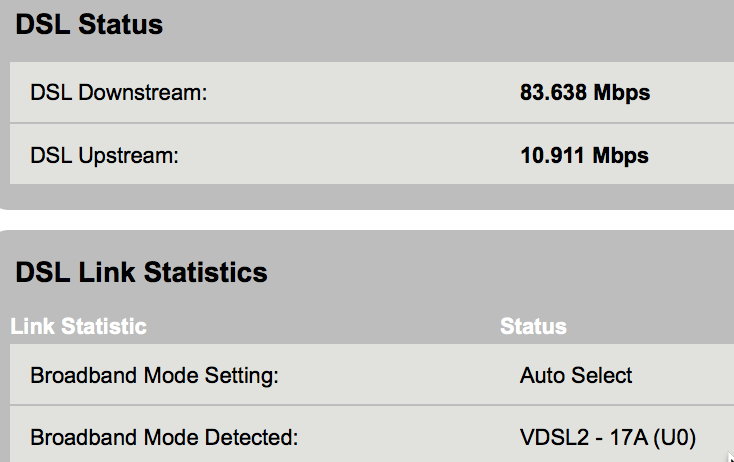
Task: Click the divider between the Broadband Mode rows
Action: click(x=367, y=405)
